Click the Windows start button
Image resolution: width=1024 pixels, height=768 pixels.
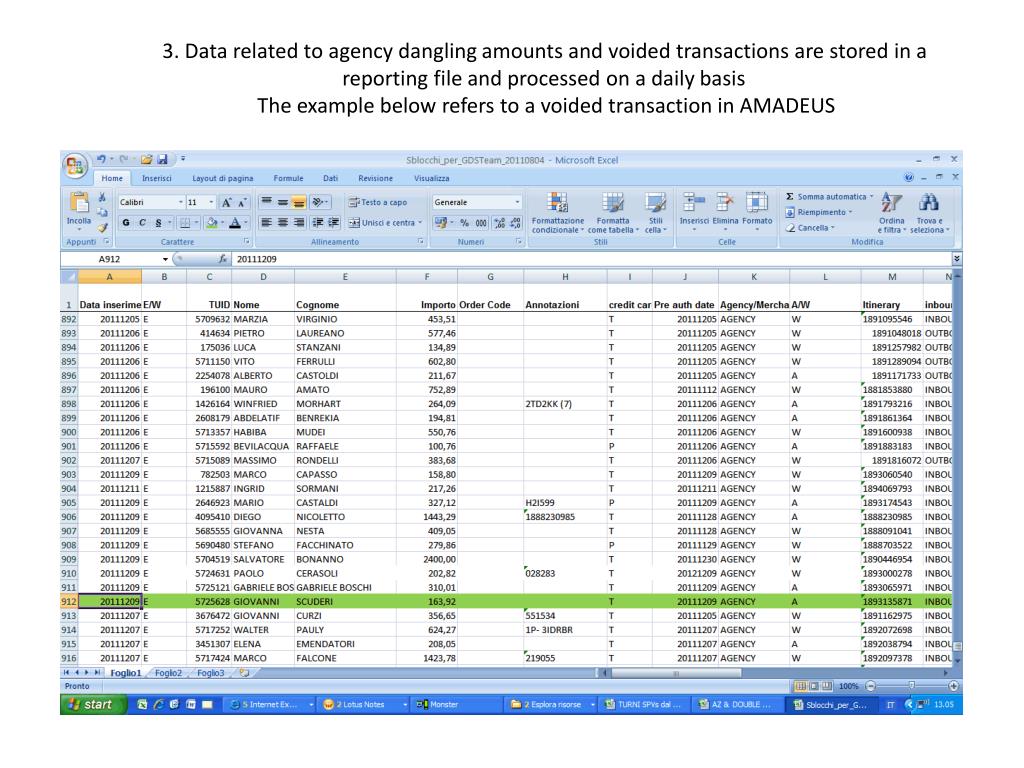click(x=93, y=705)
